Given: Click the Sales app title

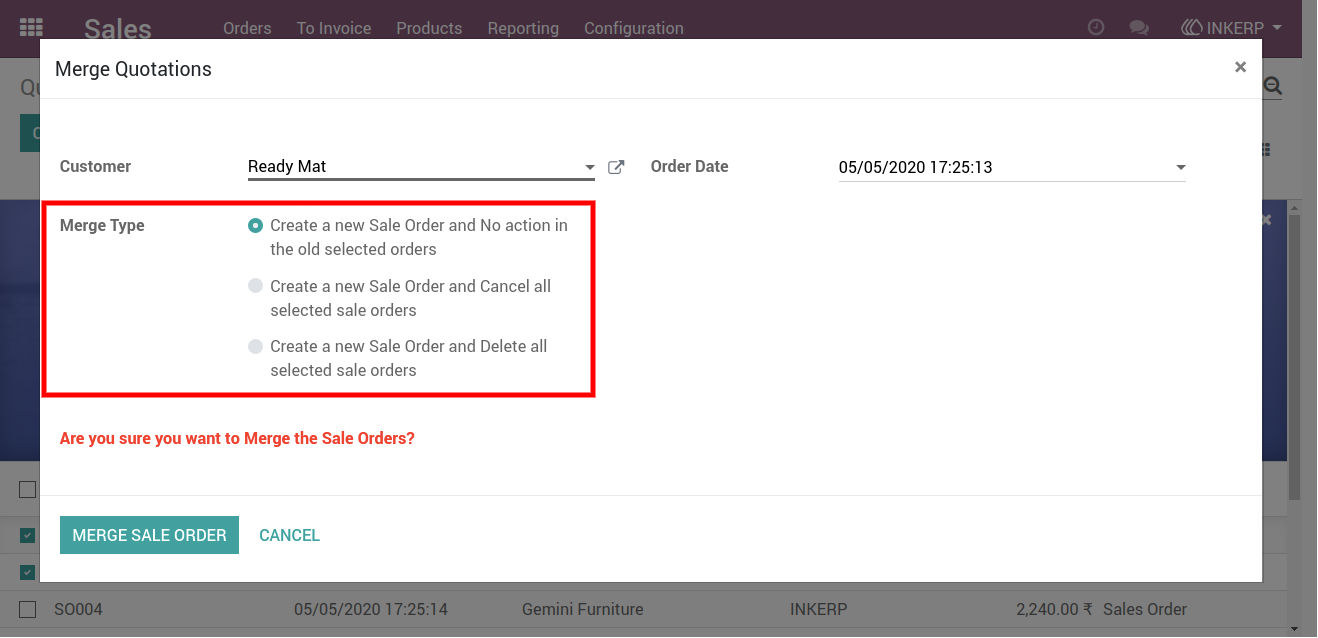Looking at the screenshot, I should coord(118,28).
